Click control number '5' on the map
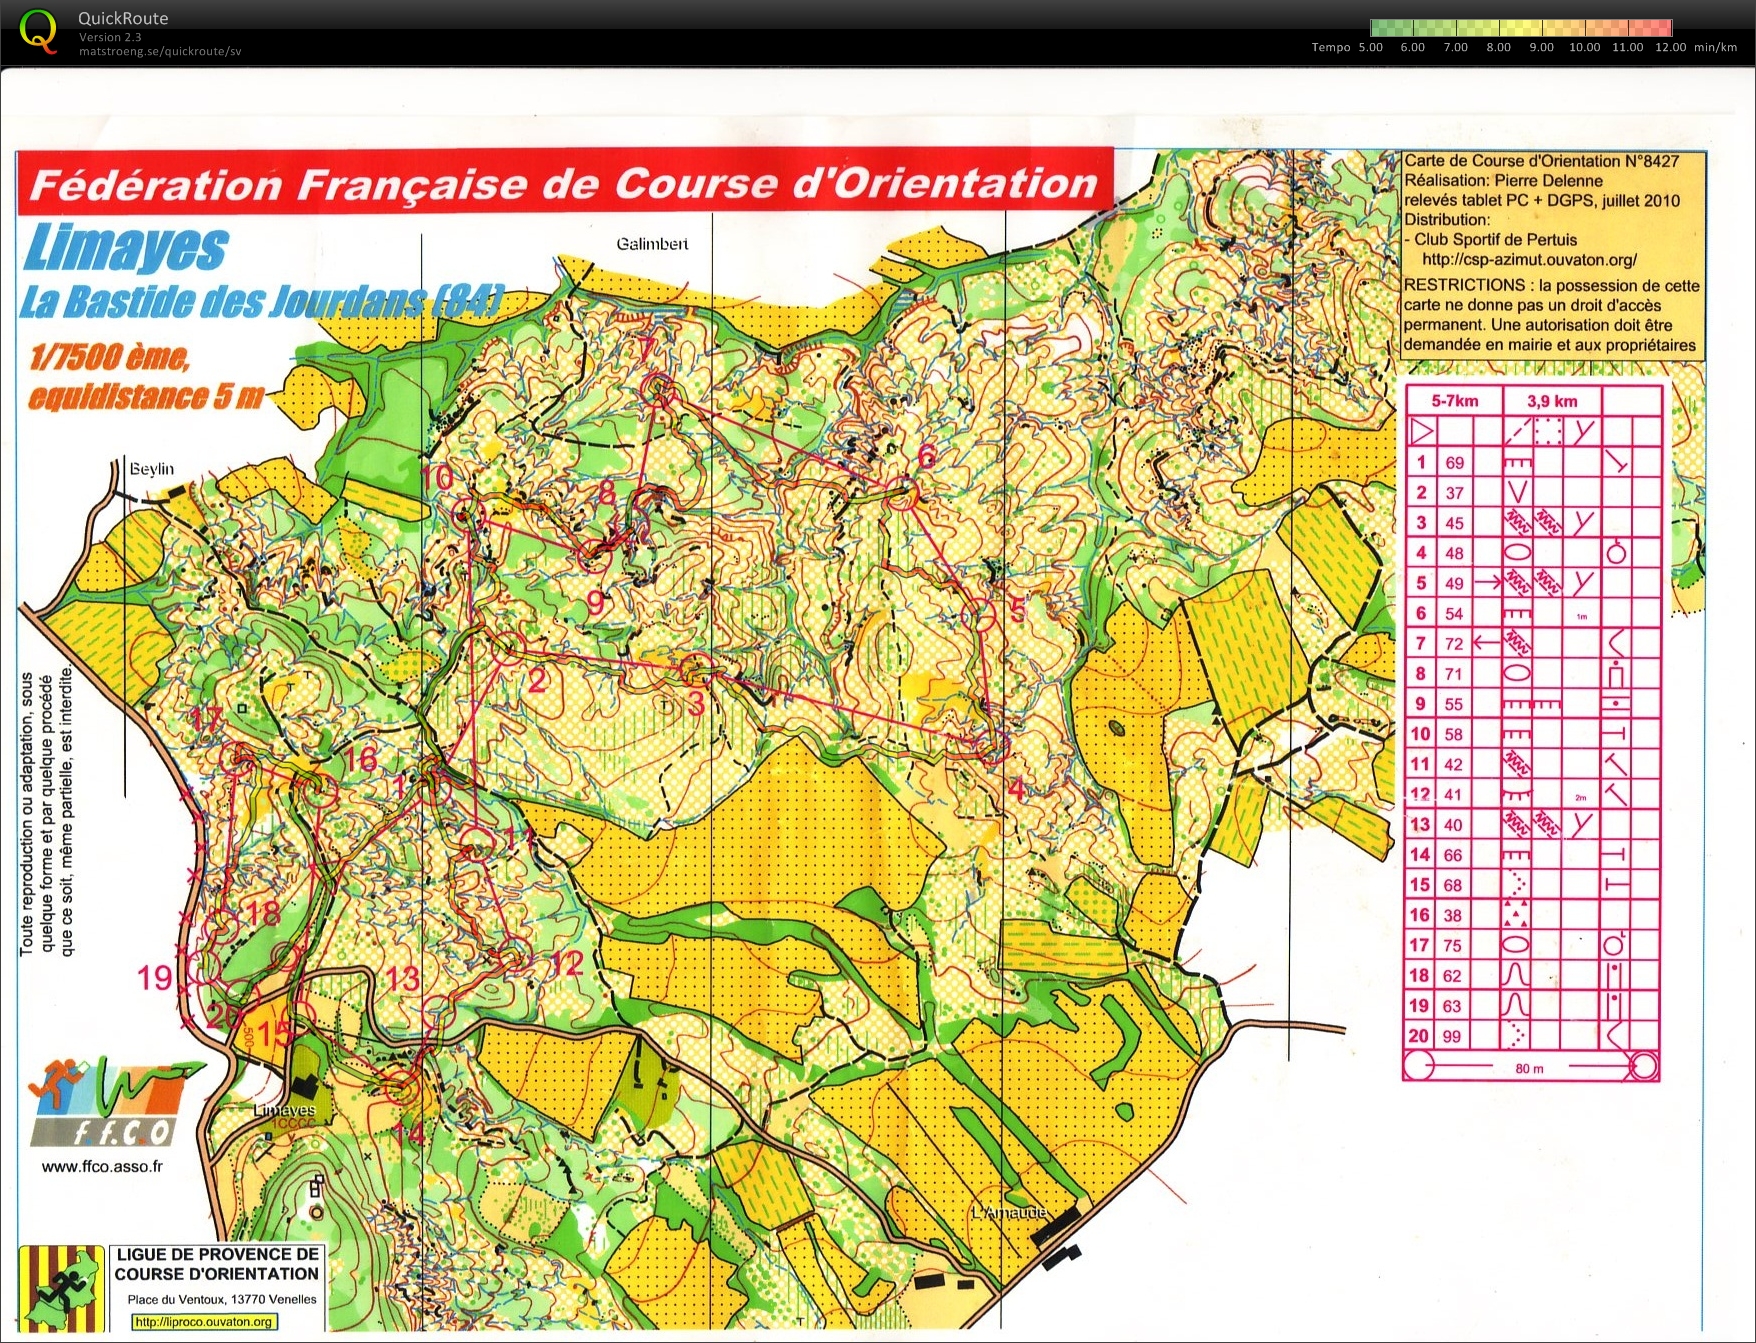 click(x=1018, y=609)
